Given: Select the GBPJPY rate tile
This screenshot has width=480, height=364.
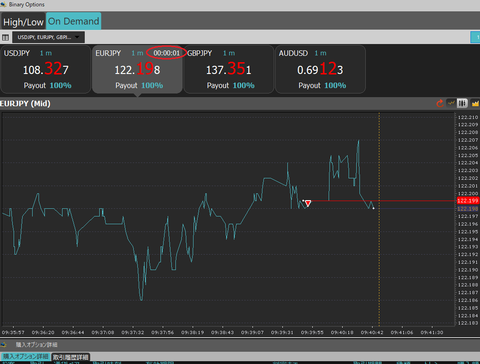Looking at the screenshot, I should [229, 70].
